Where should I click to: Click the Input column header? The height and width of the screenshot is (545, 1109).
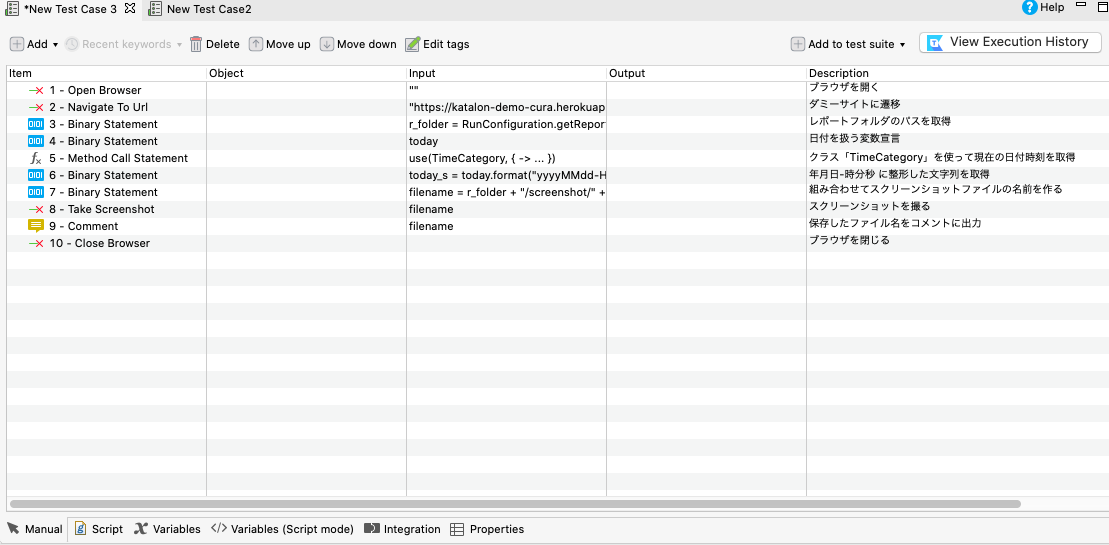click(507, 74)
